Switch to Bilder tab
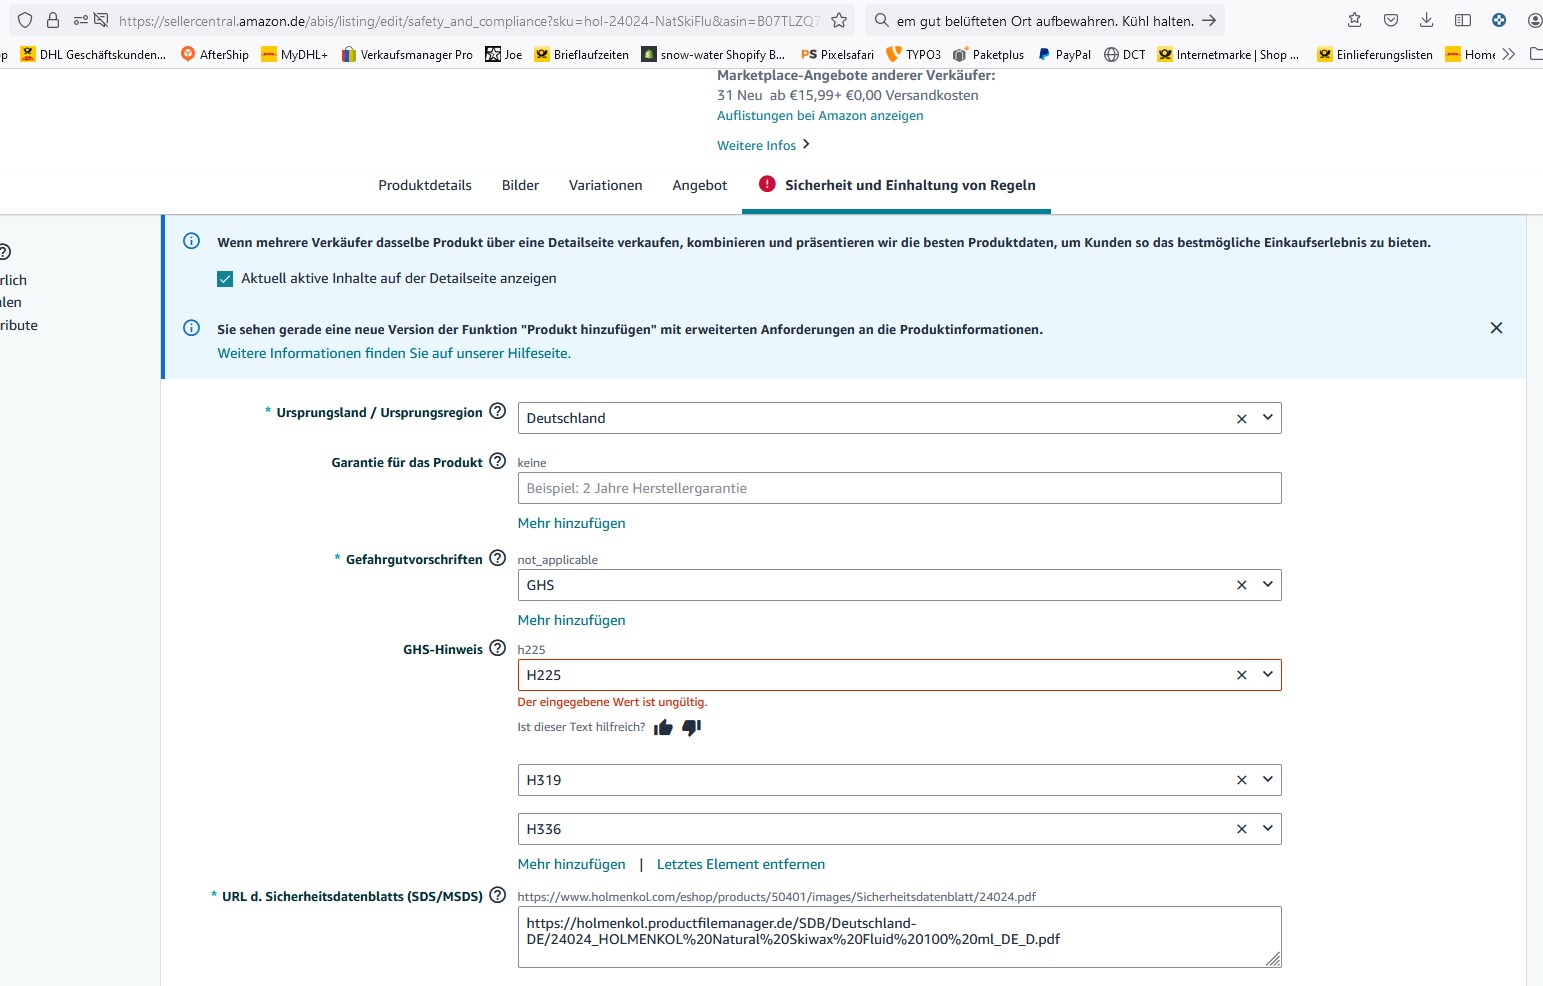The width and height of the screenshot is (1543, 986). 520,185
